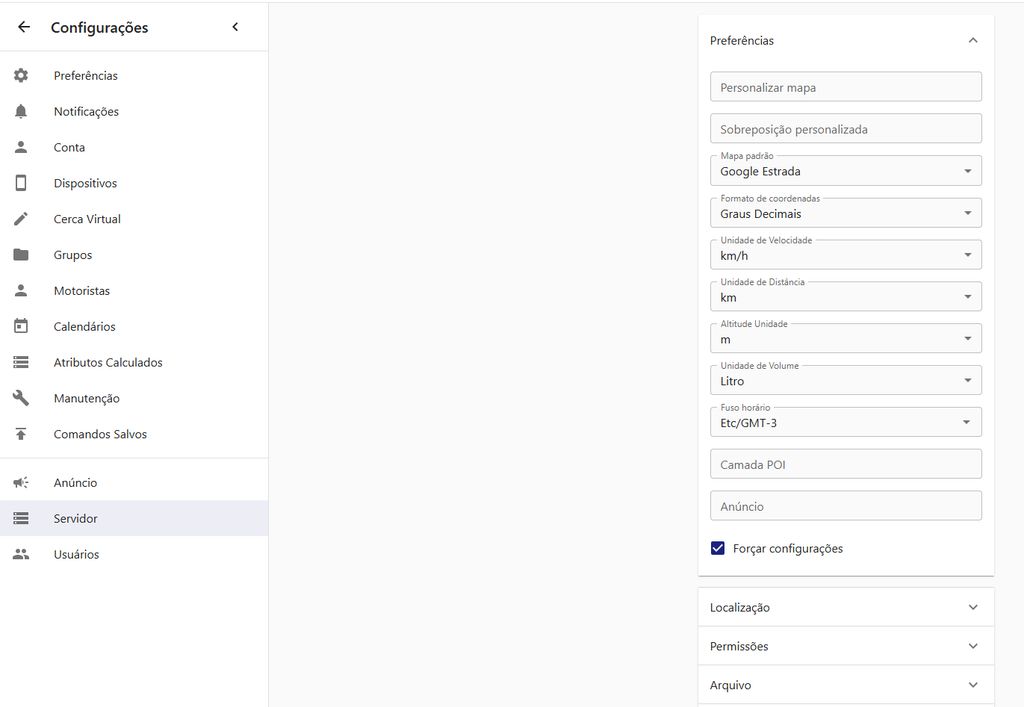Click the Grupos folder icon
Viewport: 1024px width, 707px height.
click(21, 255)
